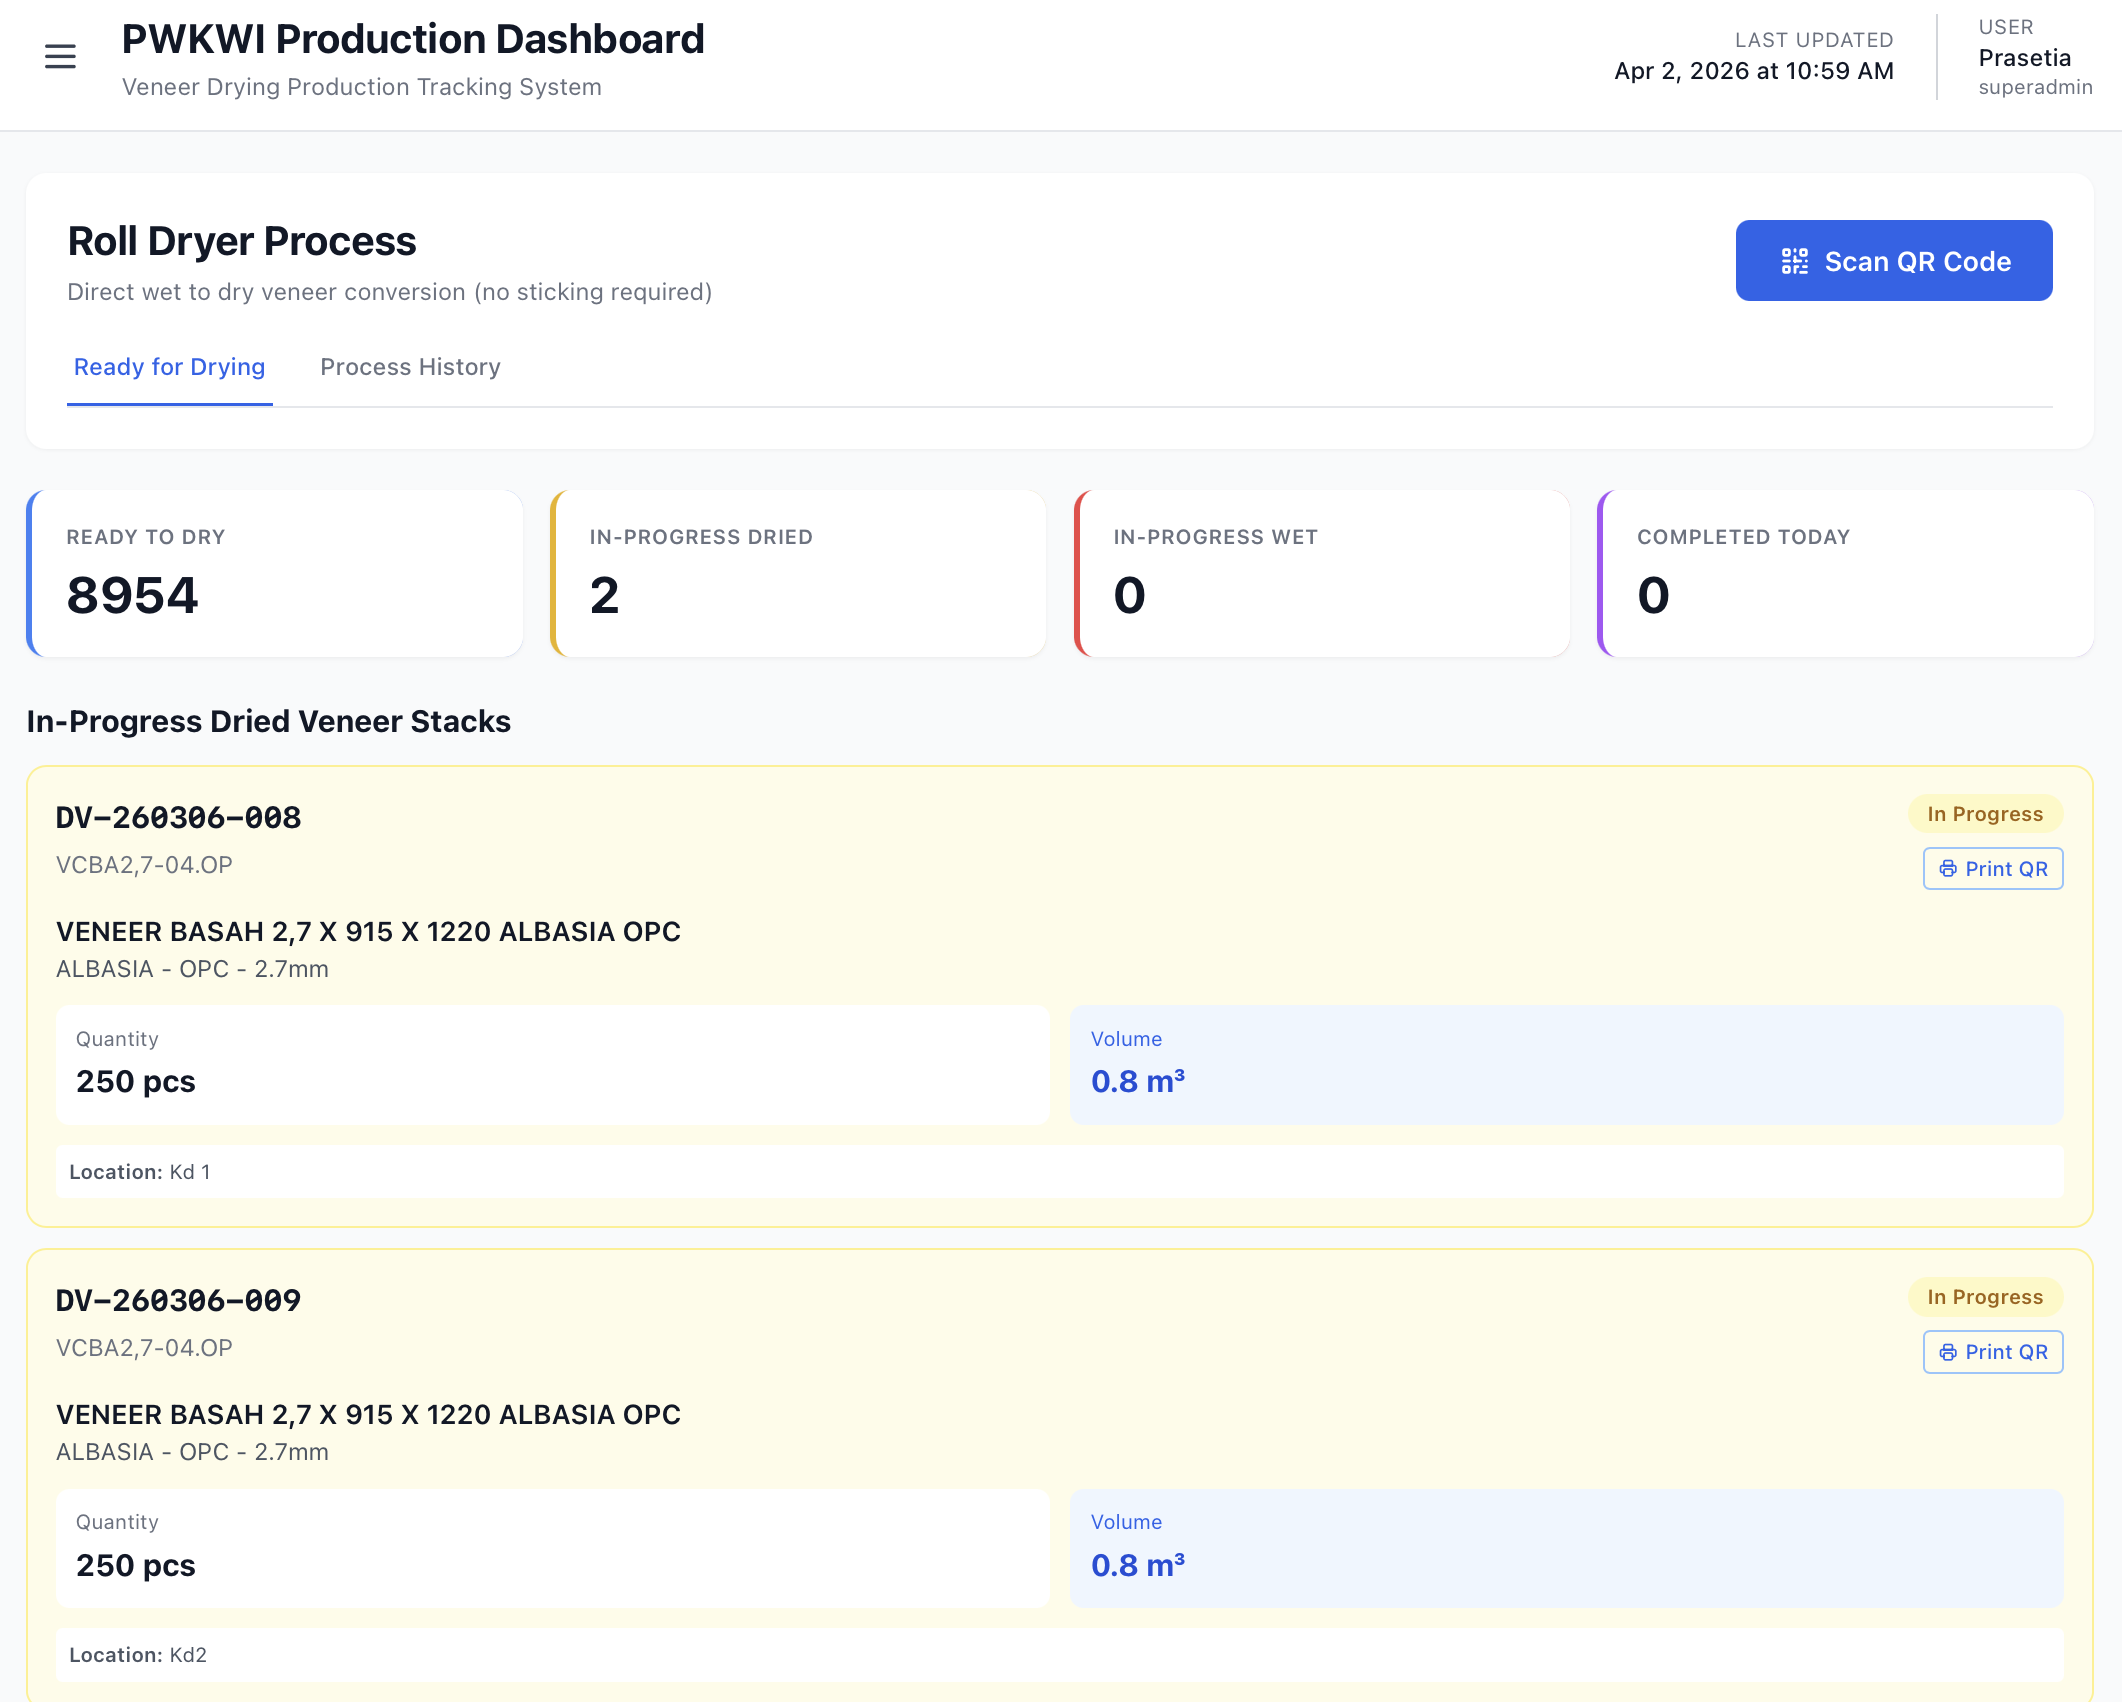
Task: Click the QR icon on the Scan button
Action: click(x=1794, y=261)
